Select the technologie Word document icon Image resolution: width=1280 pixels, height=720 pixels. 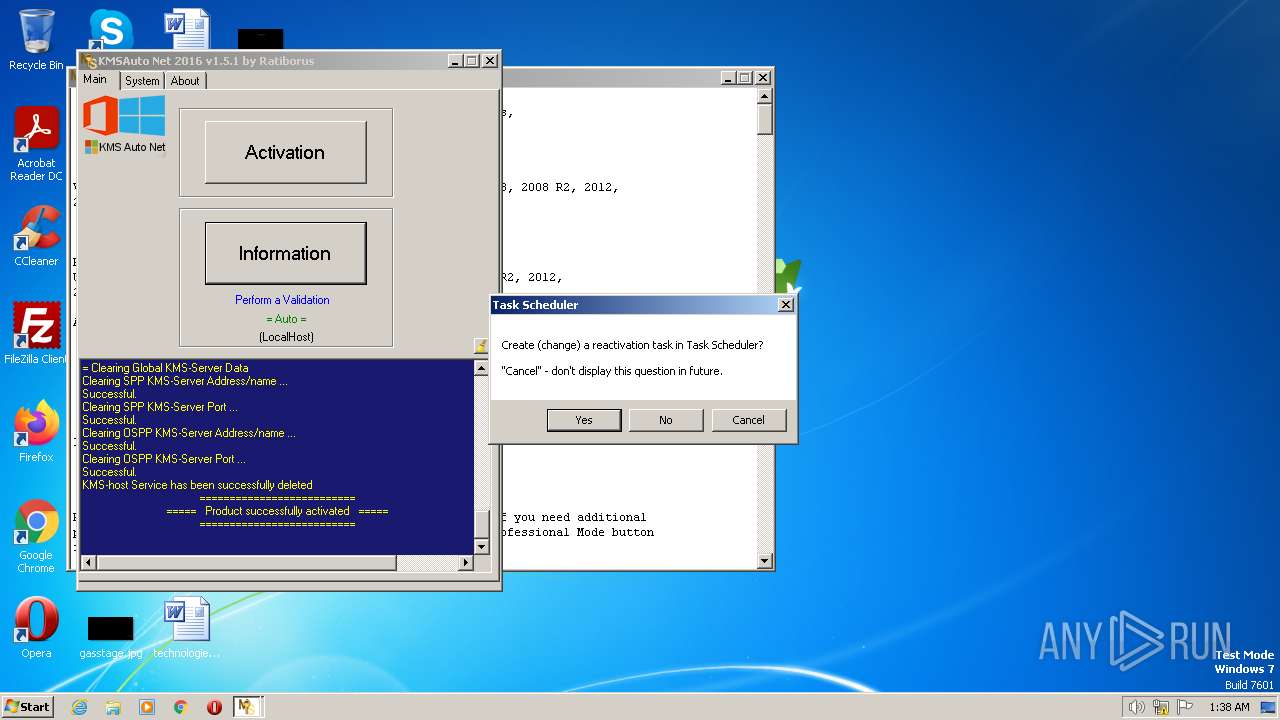pos(187,627)
